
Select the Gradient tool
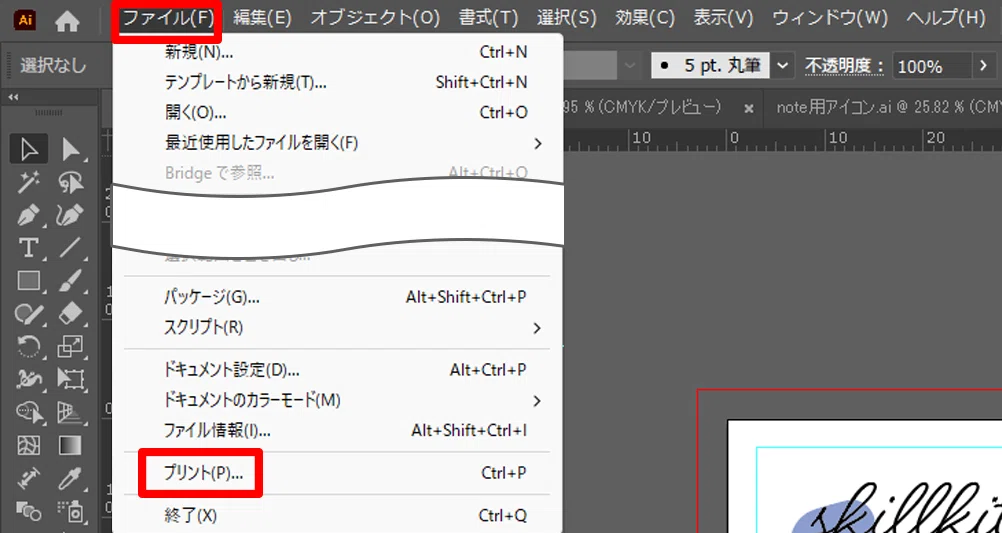pyautogui.click(x=70, y=445)
